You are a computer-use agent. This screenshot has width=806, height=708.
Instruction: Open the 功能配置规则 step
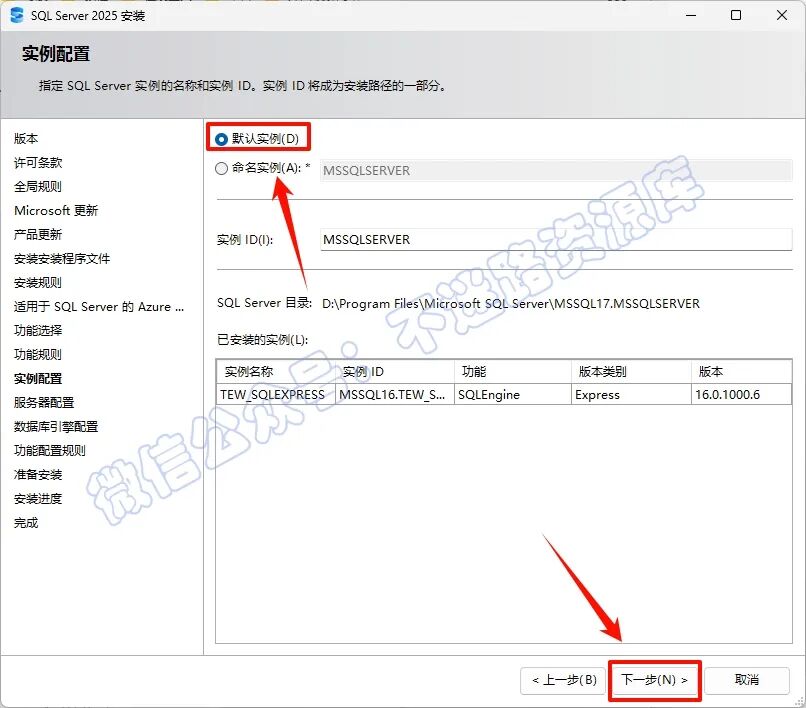tap(50, 450)
